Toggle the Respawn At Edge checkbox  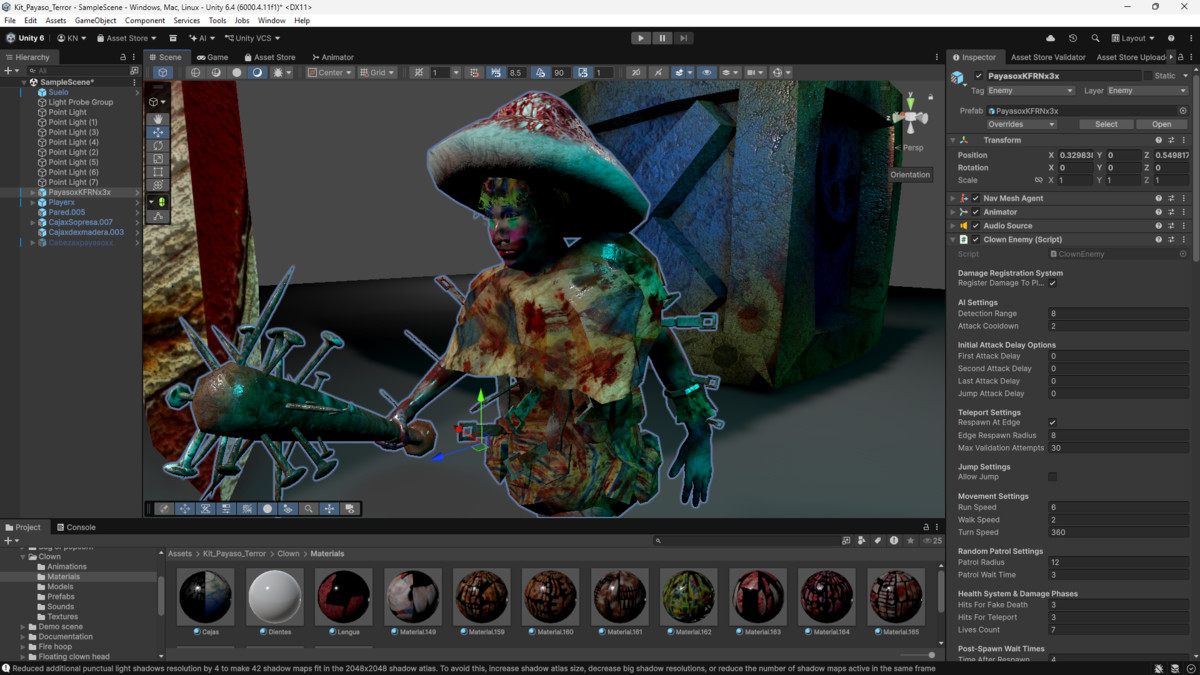1052,423
